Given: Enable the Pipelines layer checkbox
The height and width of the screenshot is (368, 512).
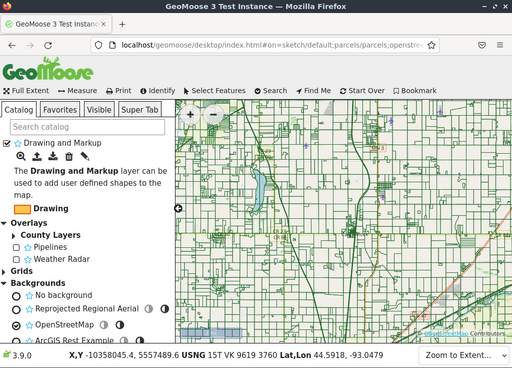Looking at the screenshot, I should tap(16, 247).
